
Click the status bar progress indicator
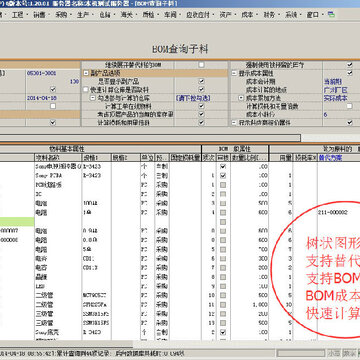coord(300,353)
